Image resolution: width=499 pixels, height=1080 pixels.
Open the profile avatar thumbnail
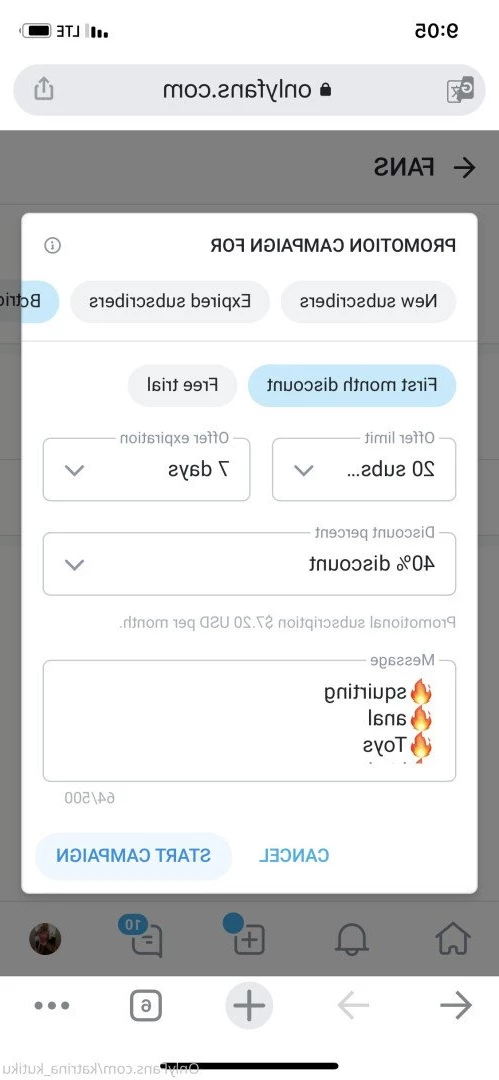[45, 939]
